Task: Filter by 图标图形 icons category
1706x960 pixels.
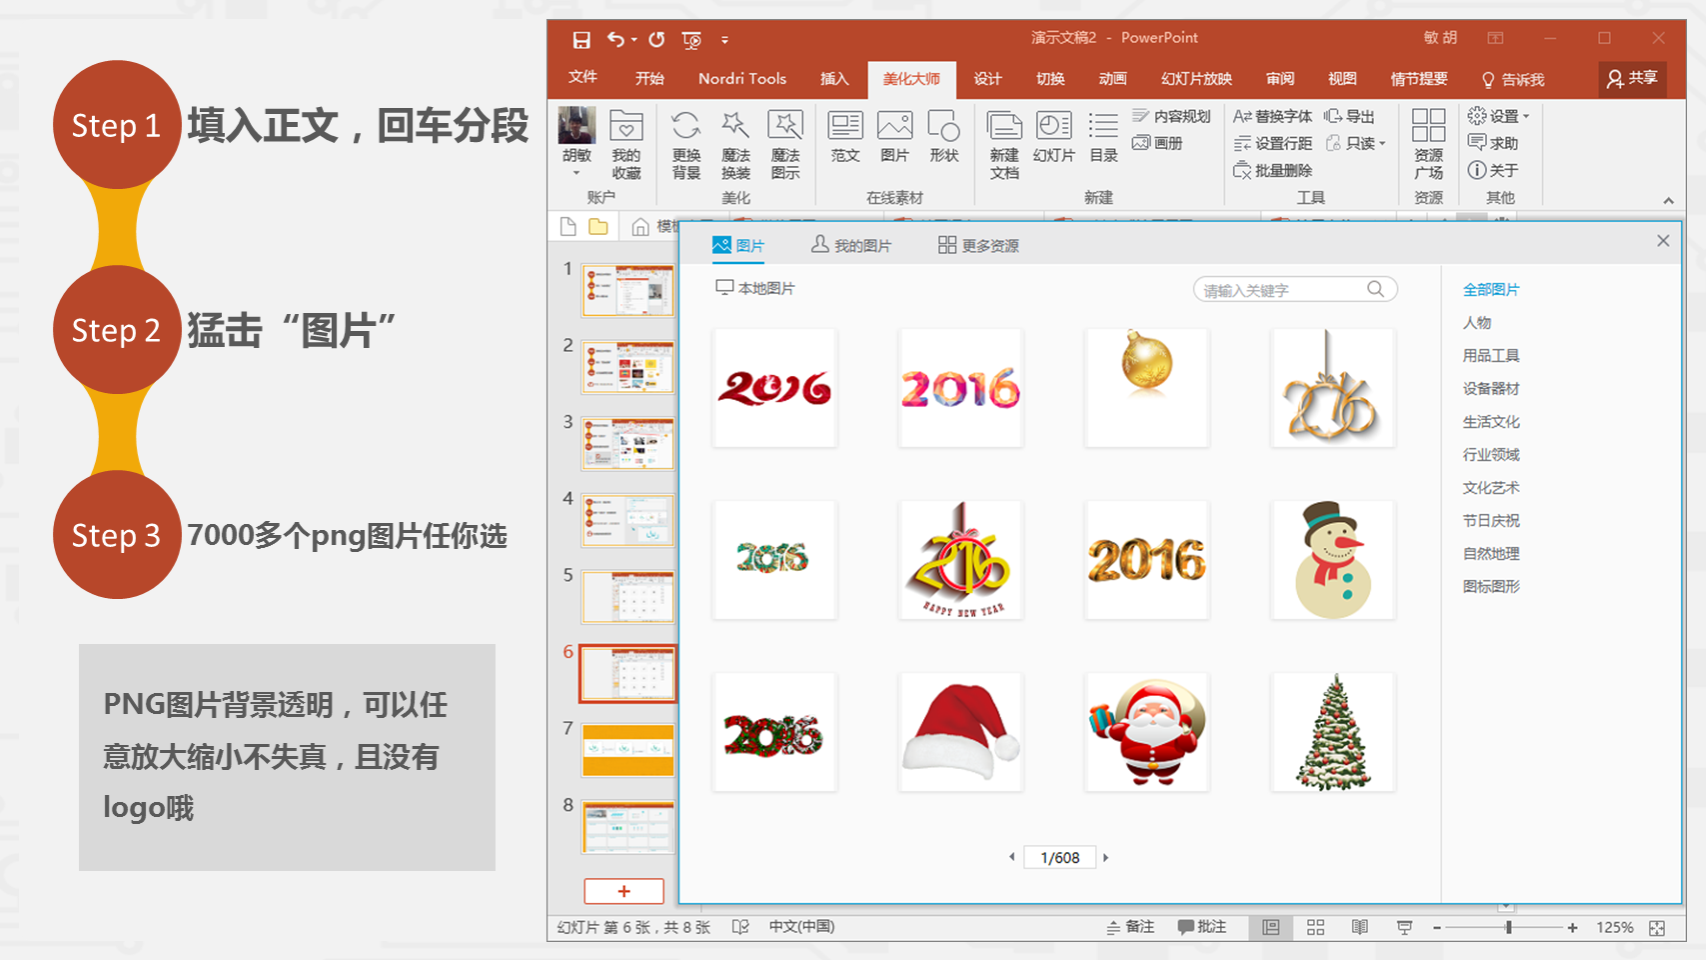Action: (x=1491, y=586)
